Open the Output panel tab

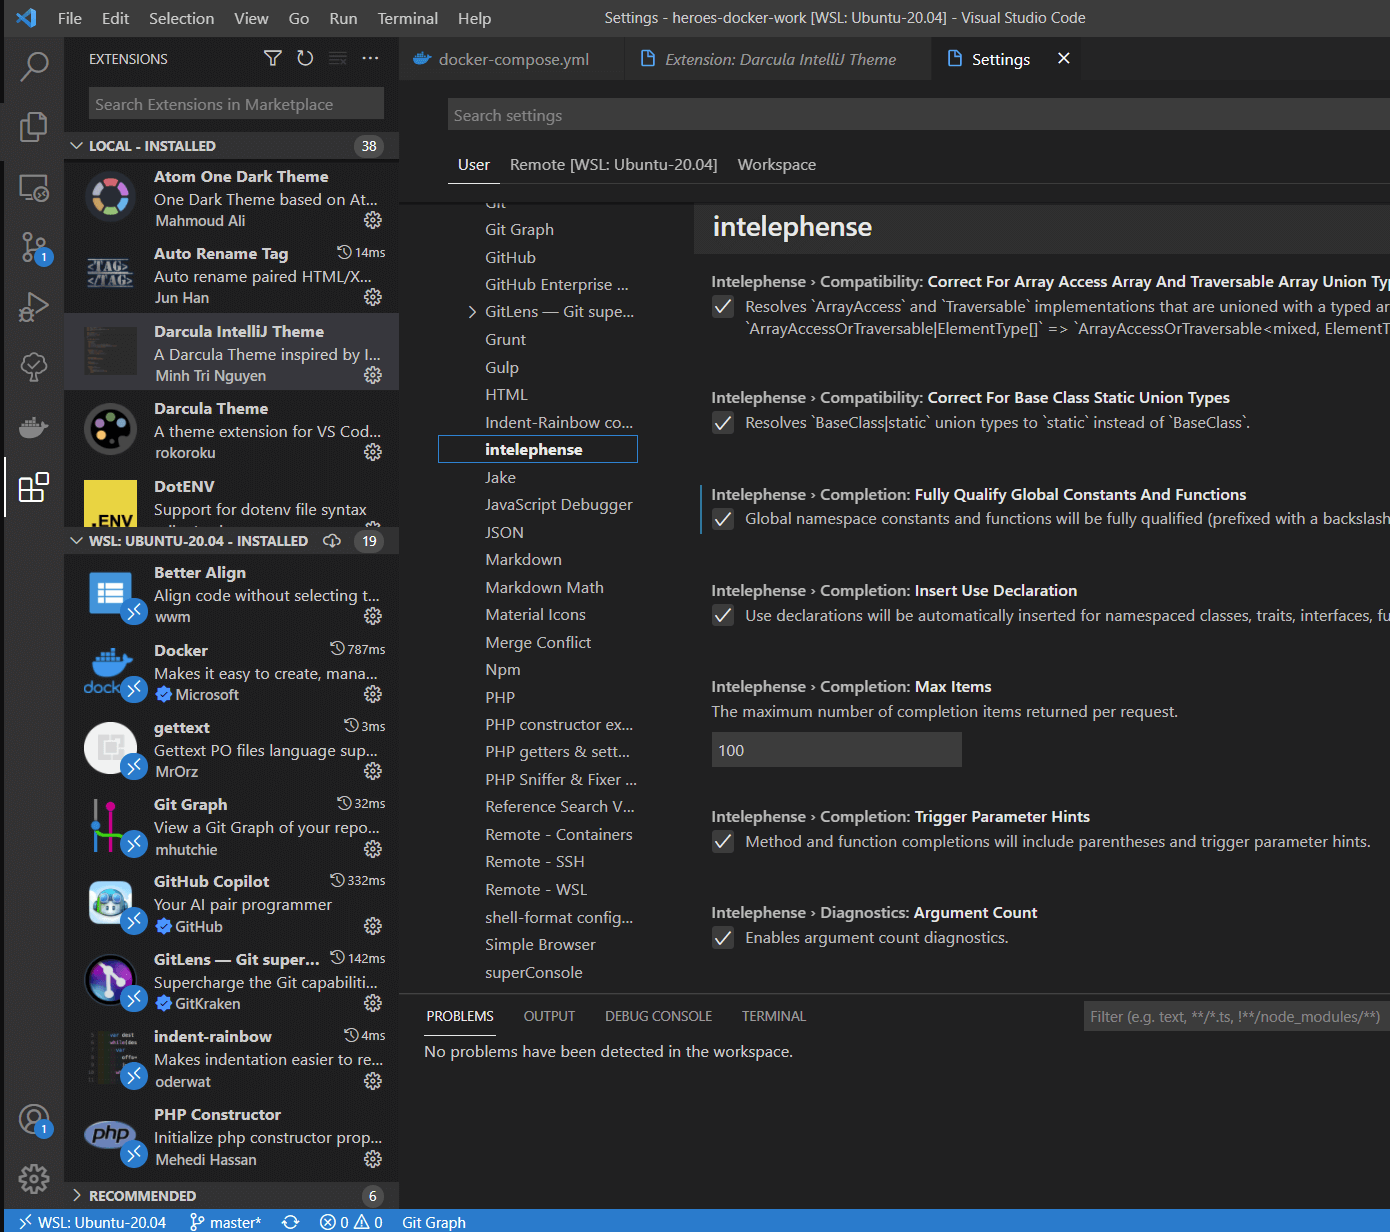pos(549,1016)
